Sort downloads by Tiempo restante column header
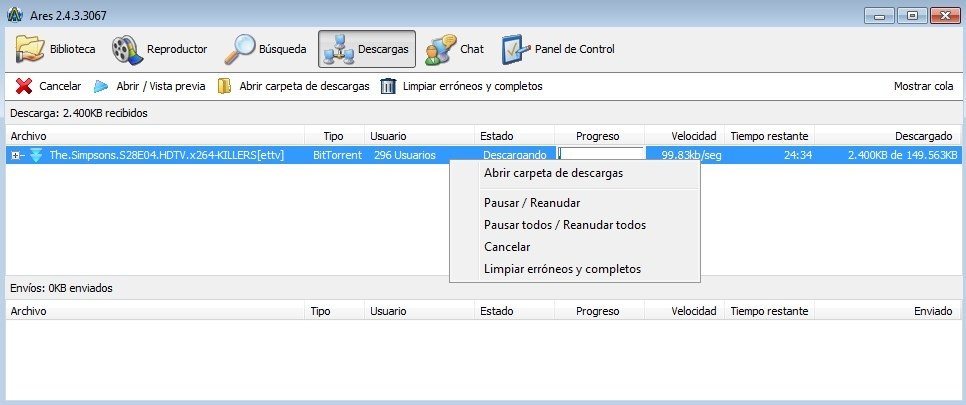The height and width of the screenshot is (405, 966). coord(769,136)
